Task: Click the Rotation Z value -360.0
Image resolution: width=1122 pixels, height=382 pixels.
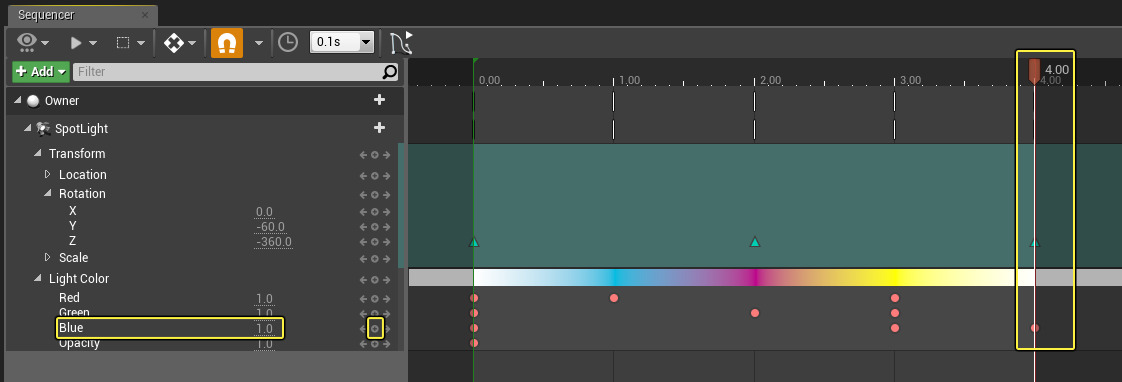Action: pos(273,243)
